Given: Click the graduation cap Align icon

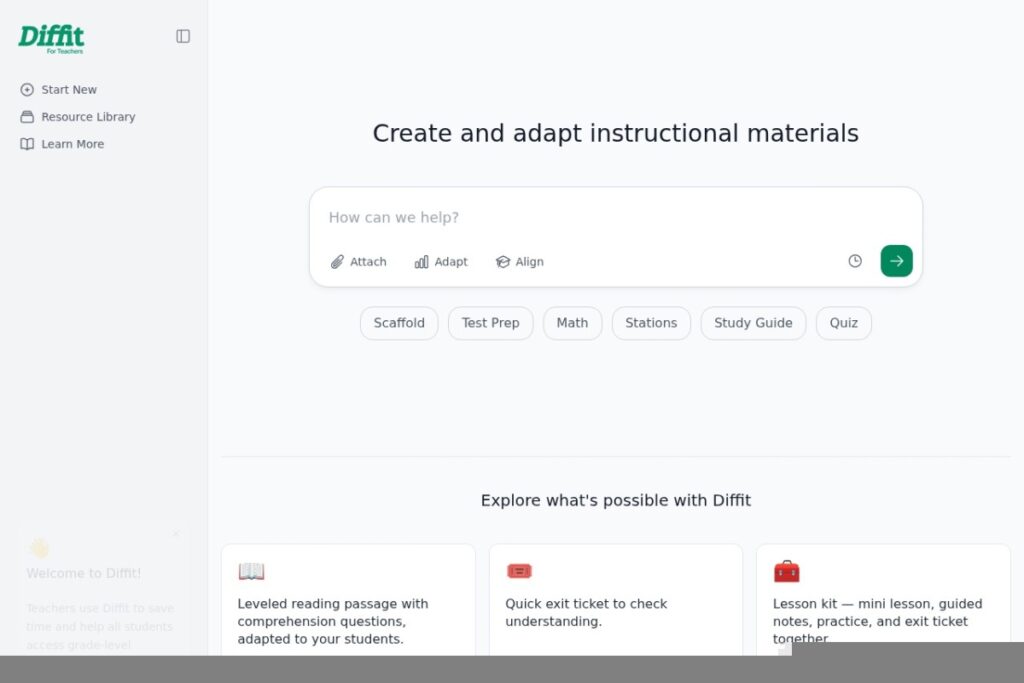Looking at the screenshot, I should click(x=502, y=262).
